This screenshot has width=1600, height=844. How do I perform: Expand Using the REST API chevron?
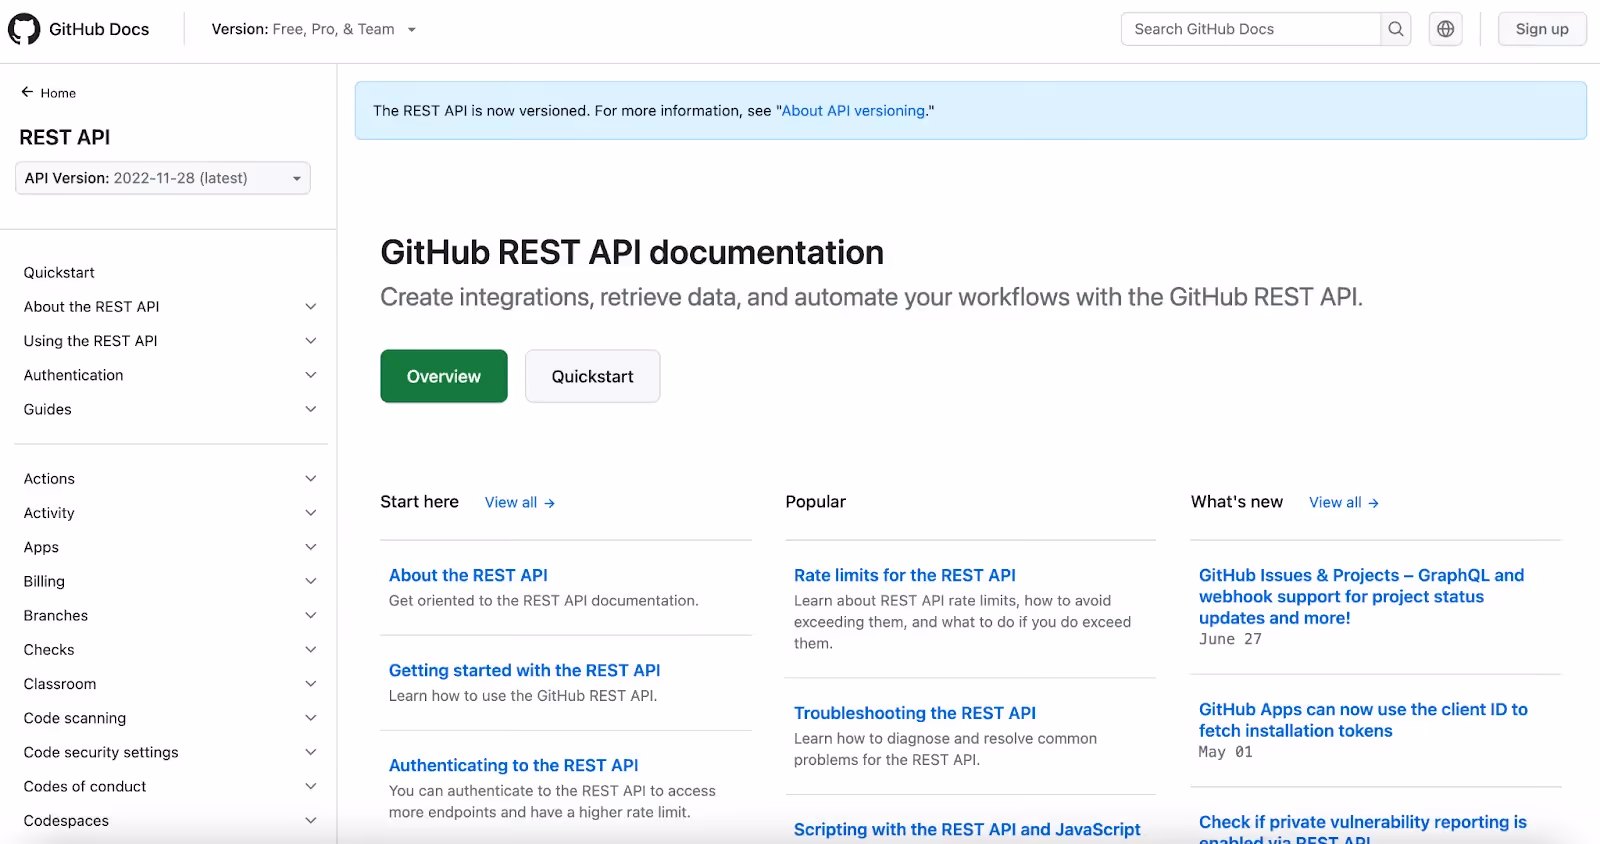pyautogui.click(x=311, y=341)
